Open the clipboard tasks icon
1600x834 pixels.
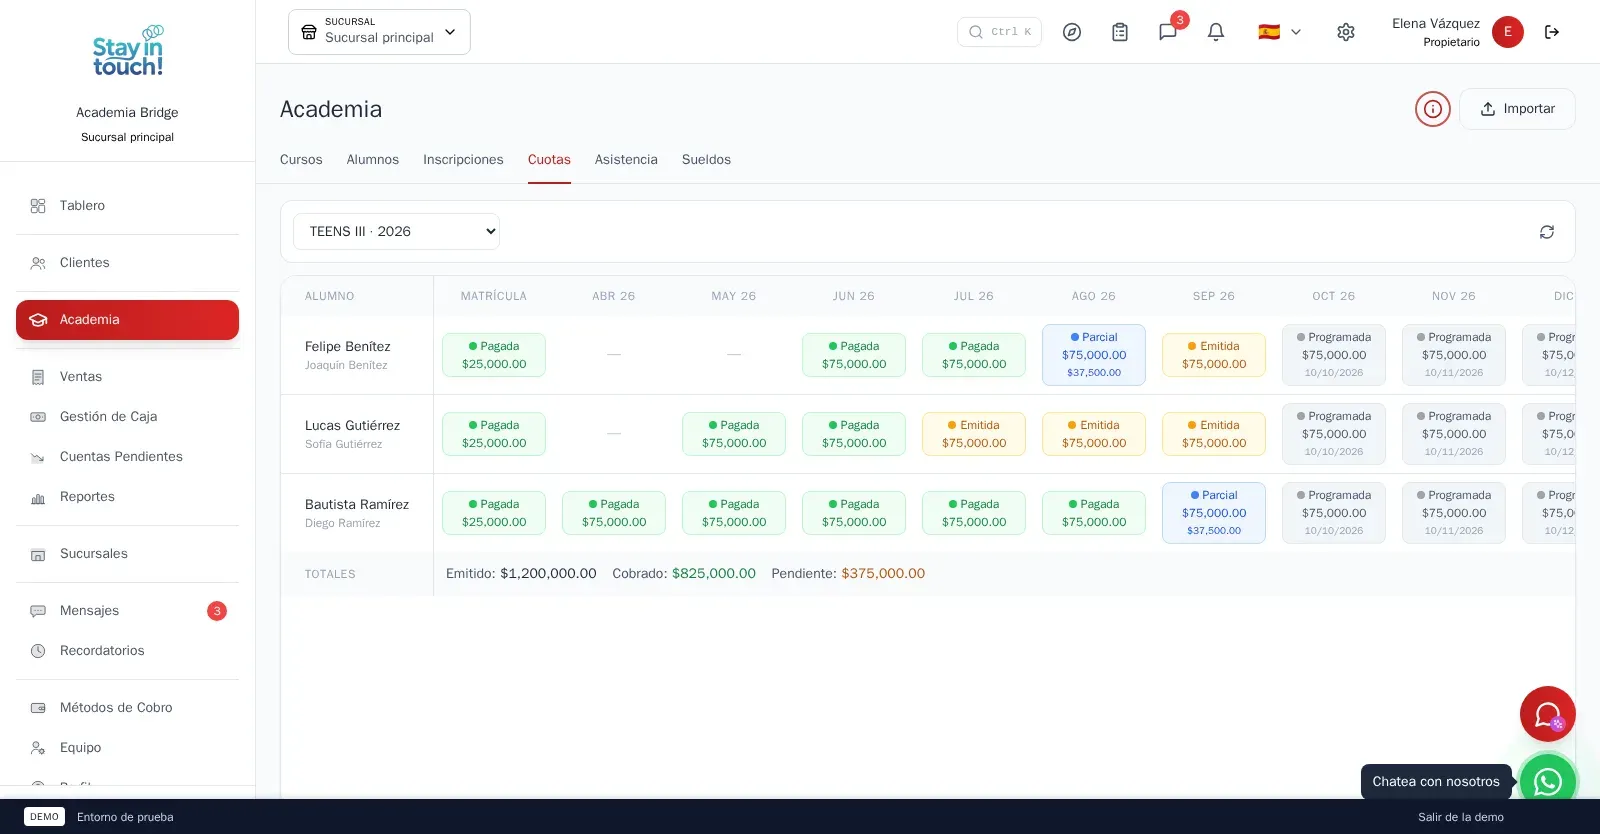[1120, 32]
